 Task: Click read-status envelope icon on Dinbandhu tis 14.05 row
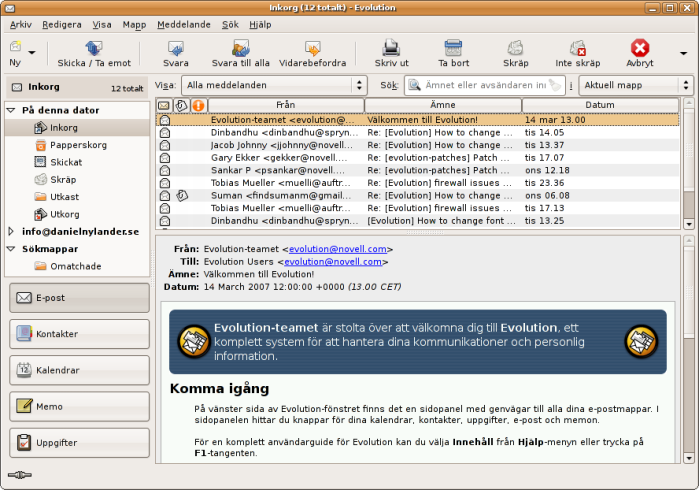pyautogui.click(x=164, y=133)
